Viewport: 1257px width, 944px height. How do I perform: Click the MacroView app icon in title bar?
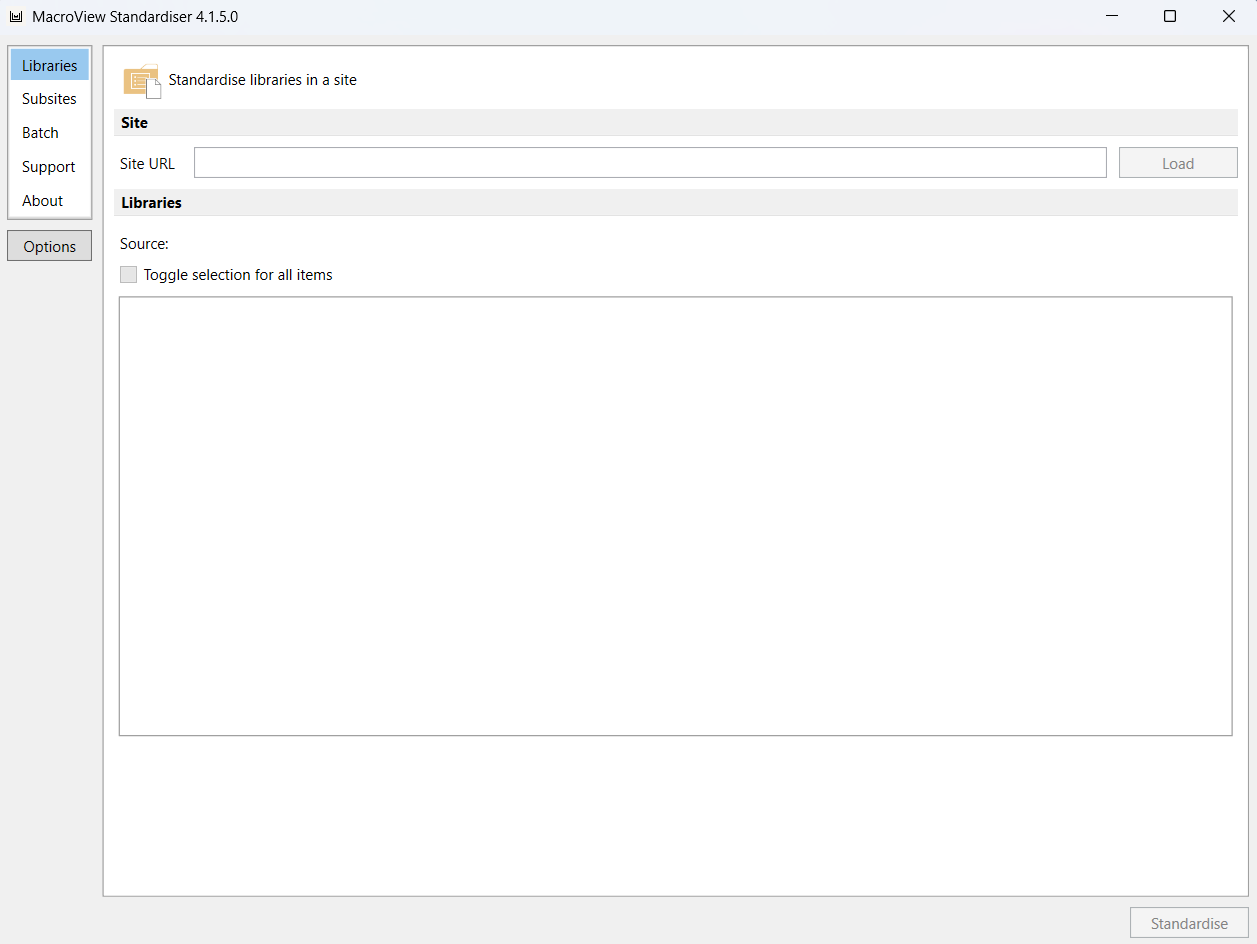[x=15, y=17]
